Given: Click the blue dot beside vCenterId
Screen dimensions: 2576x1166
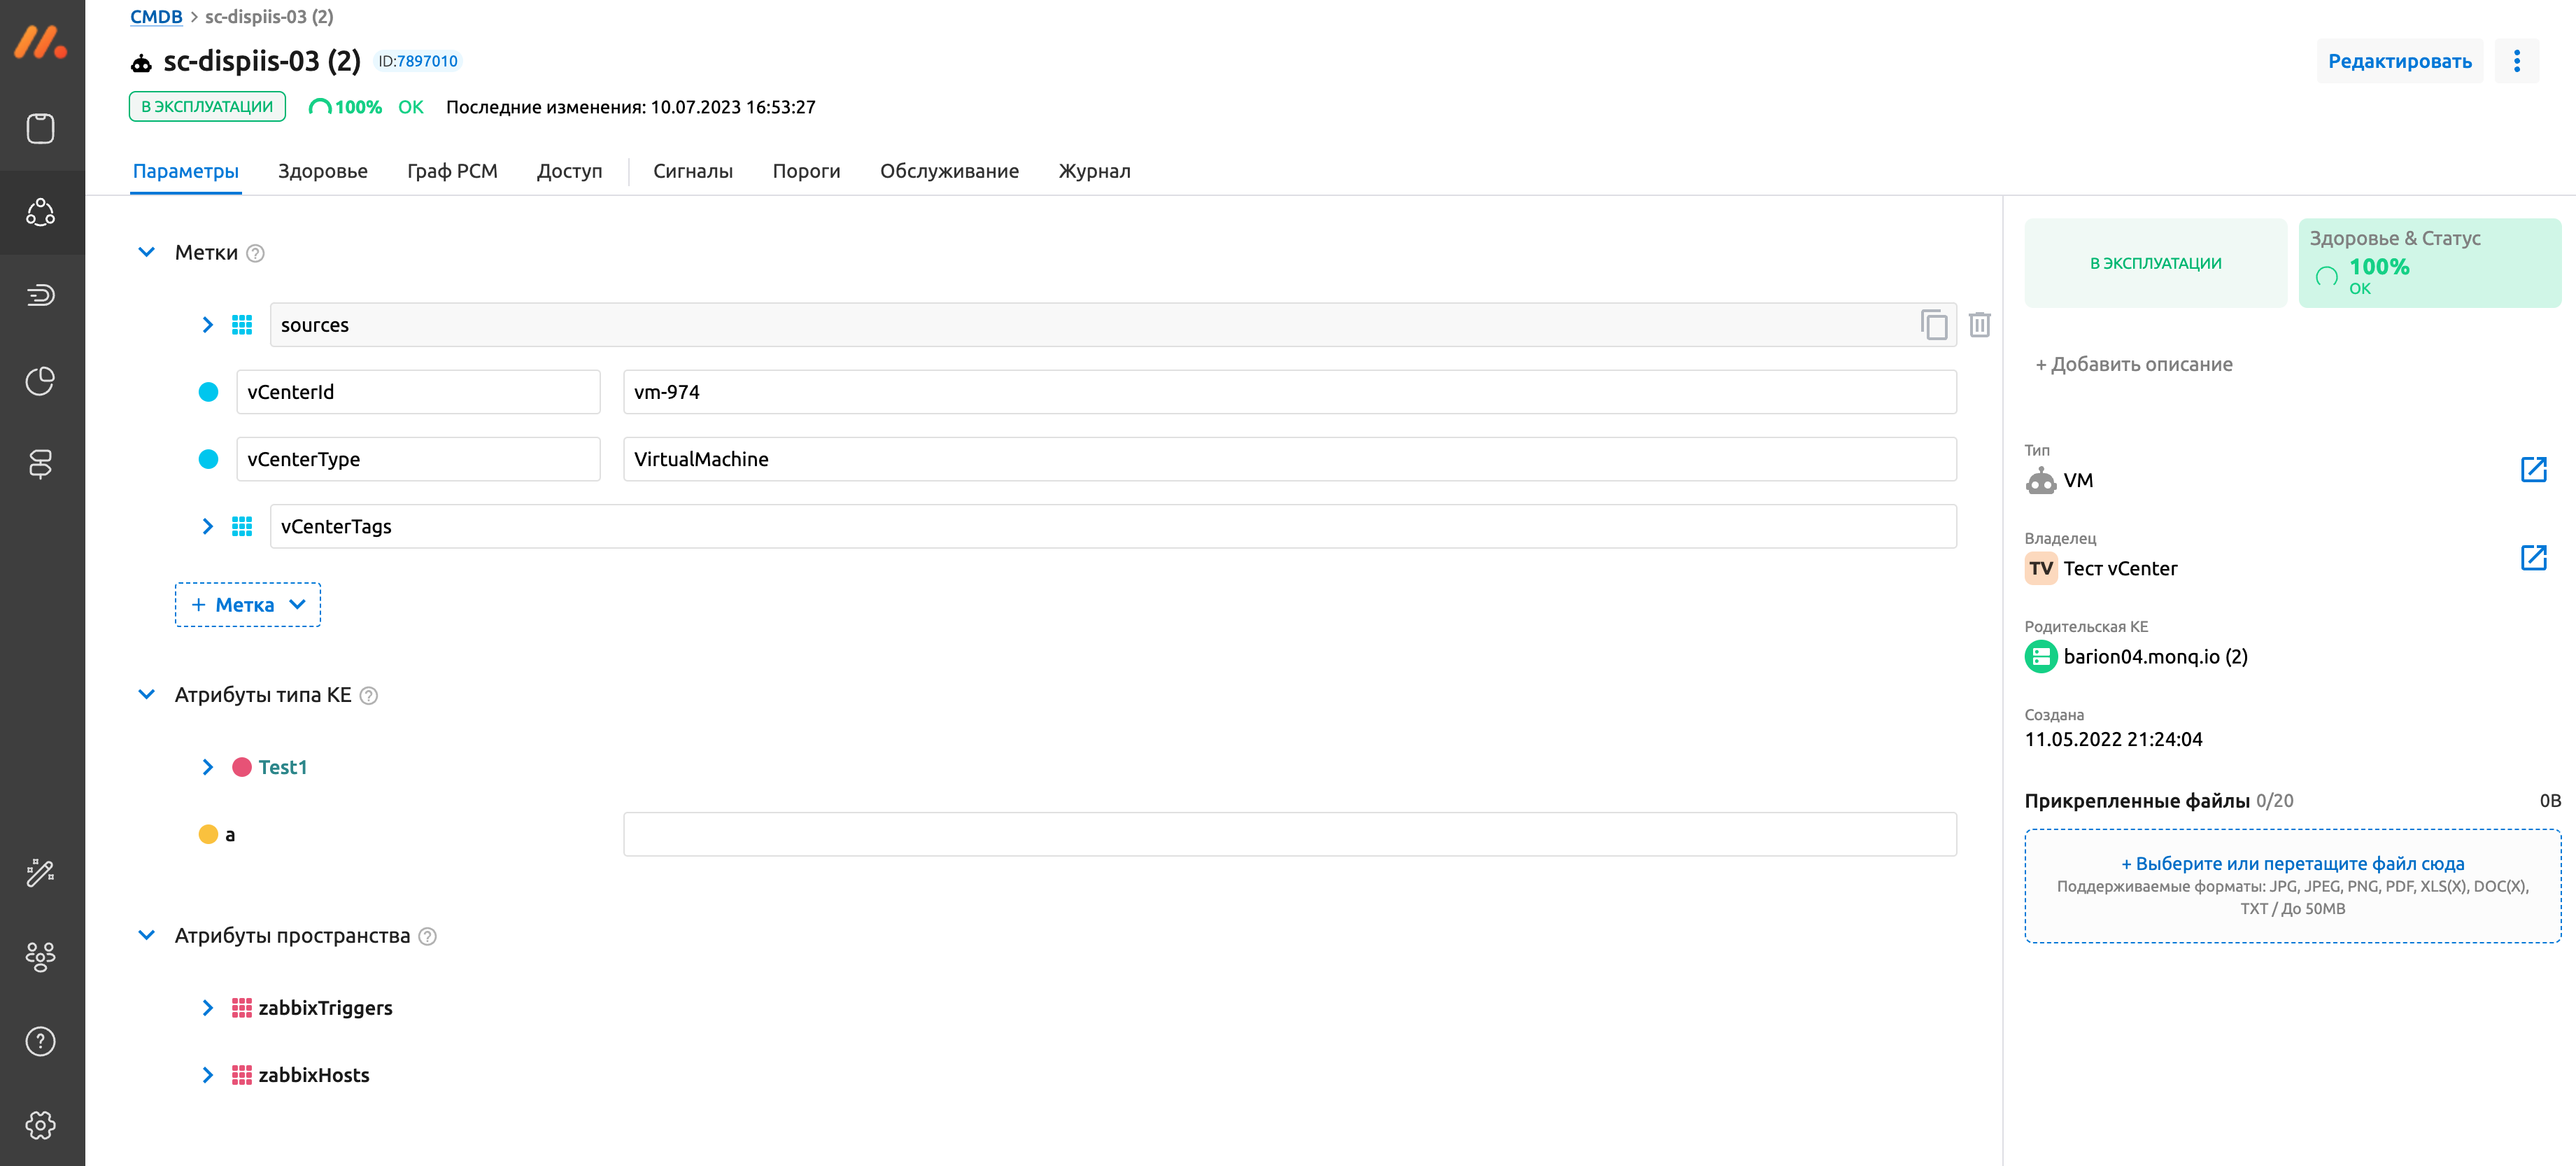Looking at the screenshot, I should 208,392.
